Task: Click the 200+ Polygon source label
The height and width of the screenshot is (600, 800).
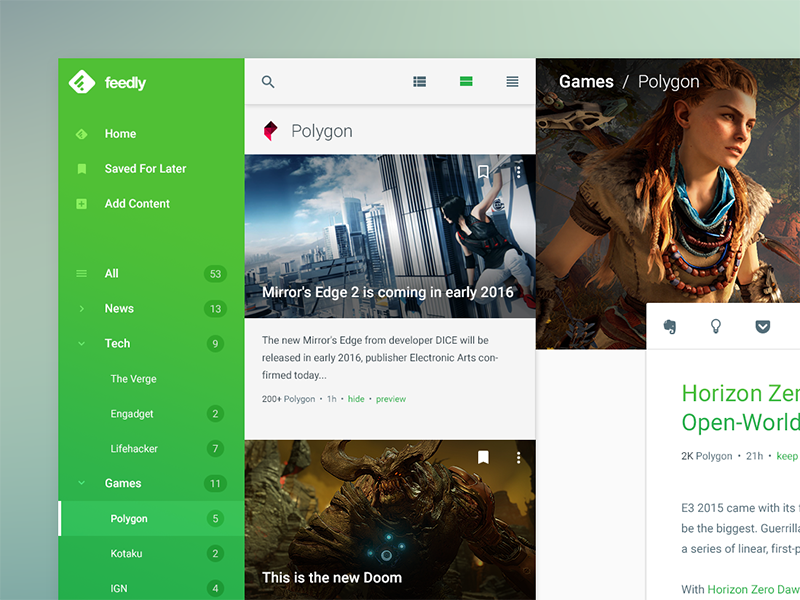Action: point(288,399)
